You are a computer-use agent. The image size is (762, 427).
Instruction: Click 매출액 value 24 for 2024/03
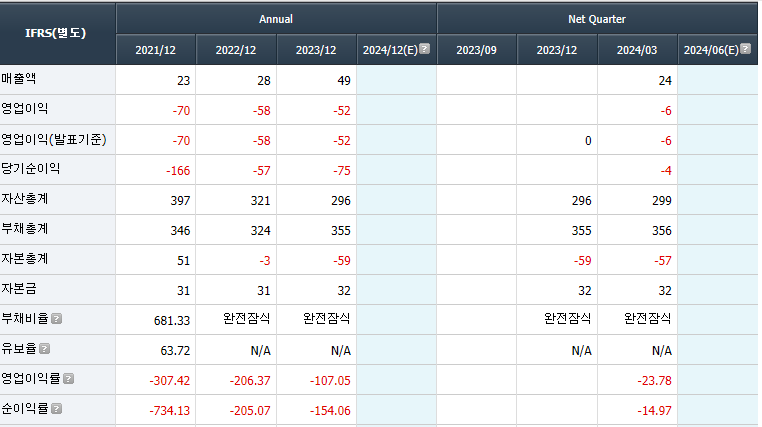click(665, 81)
